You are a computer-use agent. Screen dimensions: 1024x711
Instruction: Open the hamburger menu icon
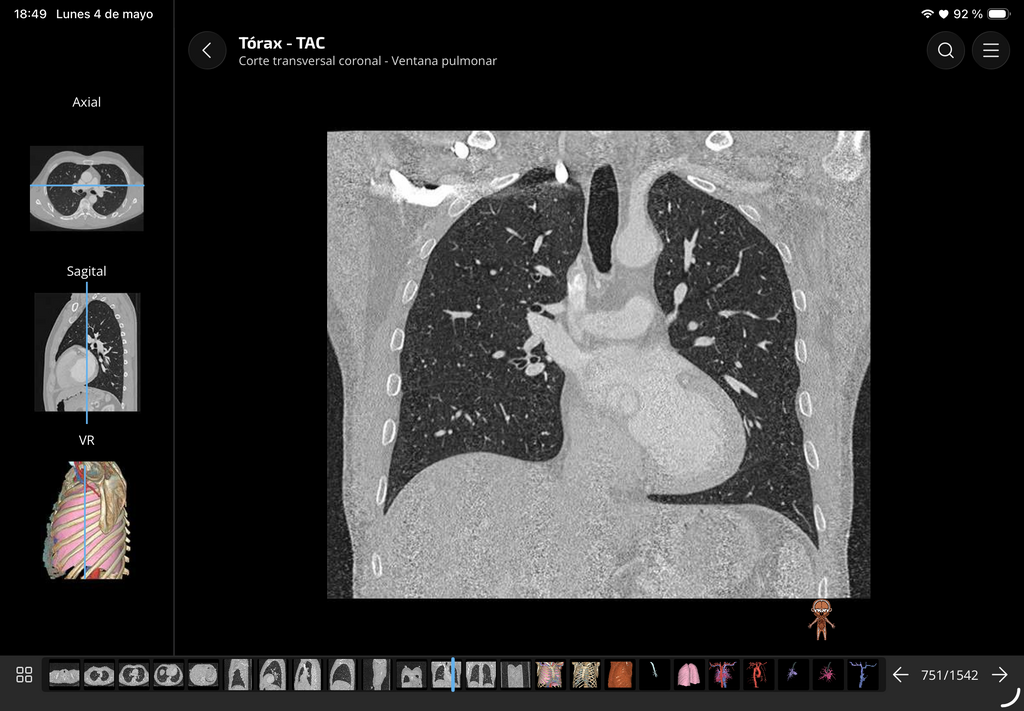991,50
